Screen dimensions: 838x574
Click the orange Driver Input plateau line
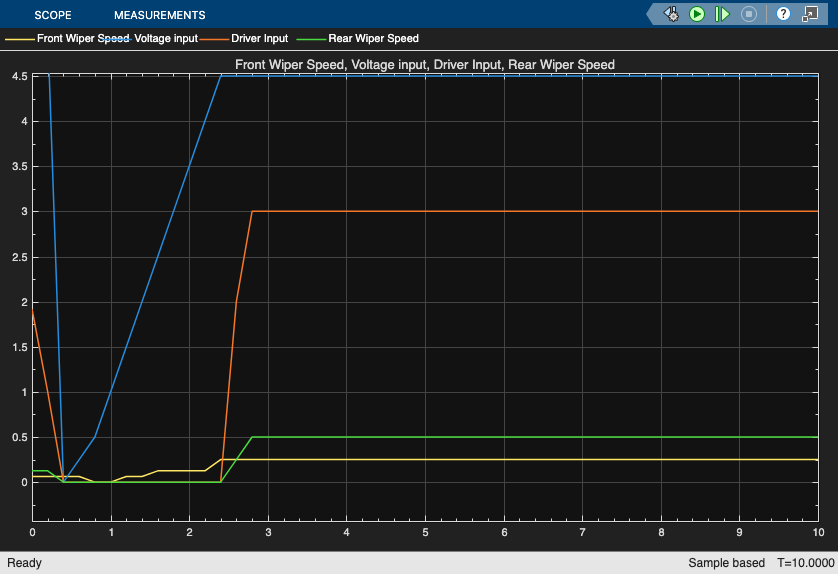[534, 212]
